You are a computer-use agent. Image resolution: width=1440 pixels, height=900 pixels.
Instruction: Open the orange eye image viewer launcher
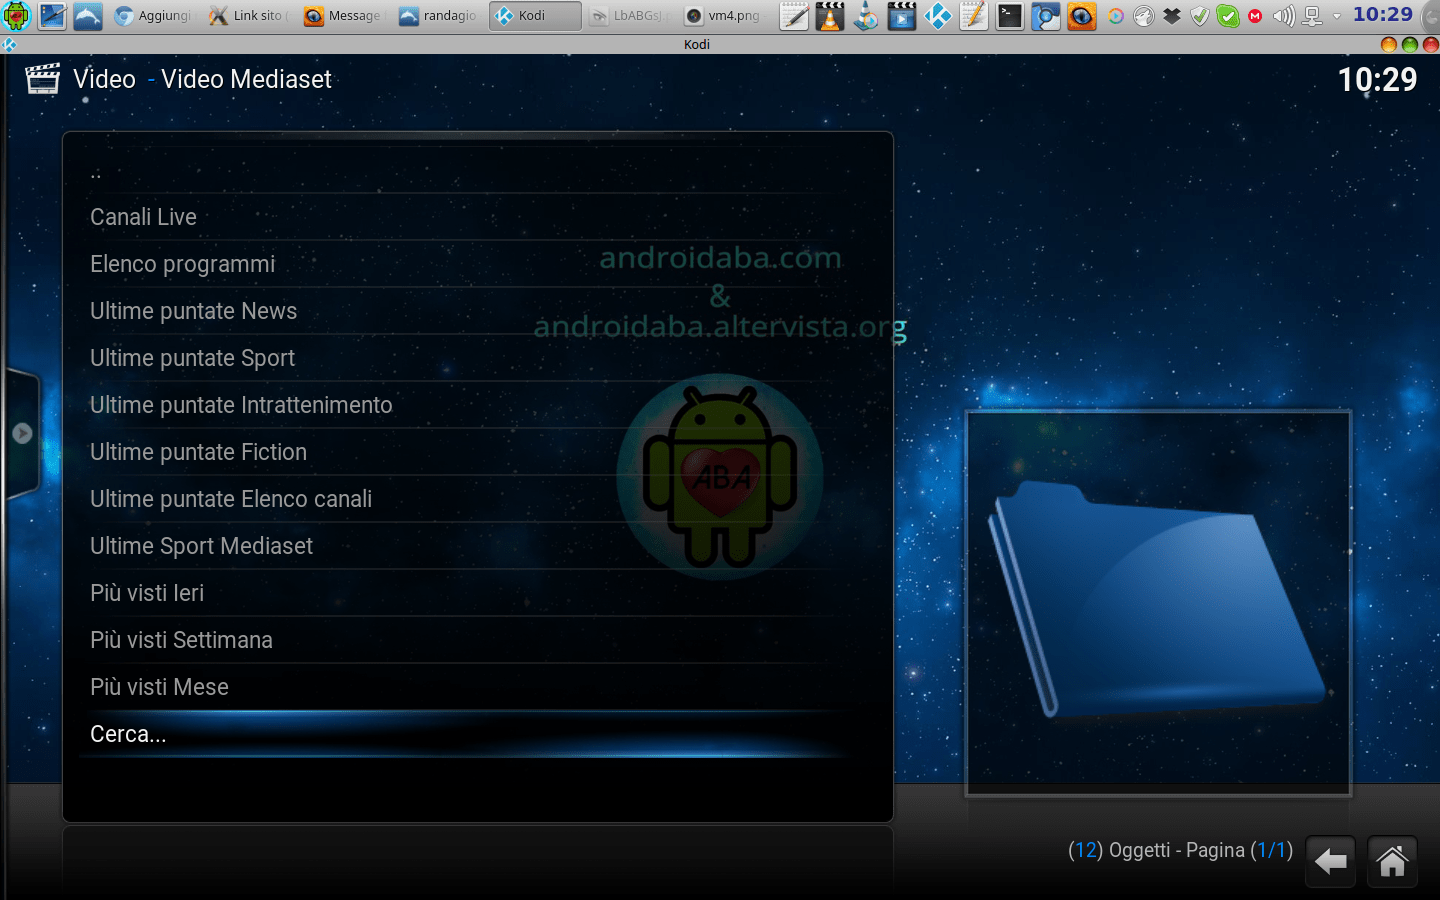(1081, 16)
